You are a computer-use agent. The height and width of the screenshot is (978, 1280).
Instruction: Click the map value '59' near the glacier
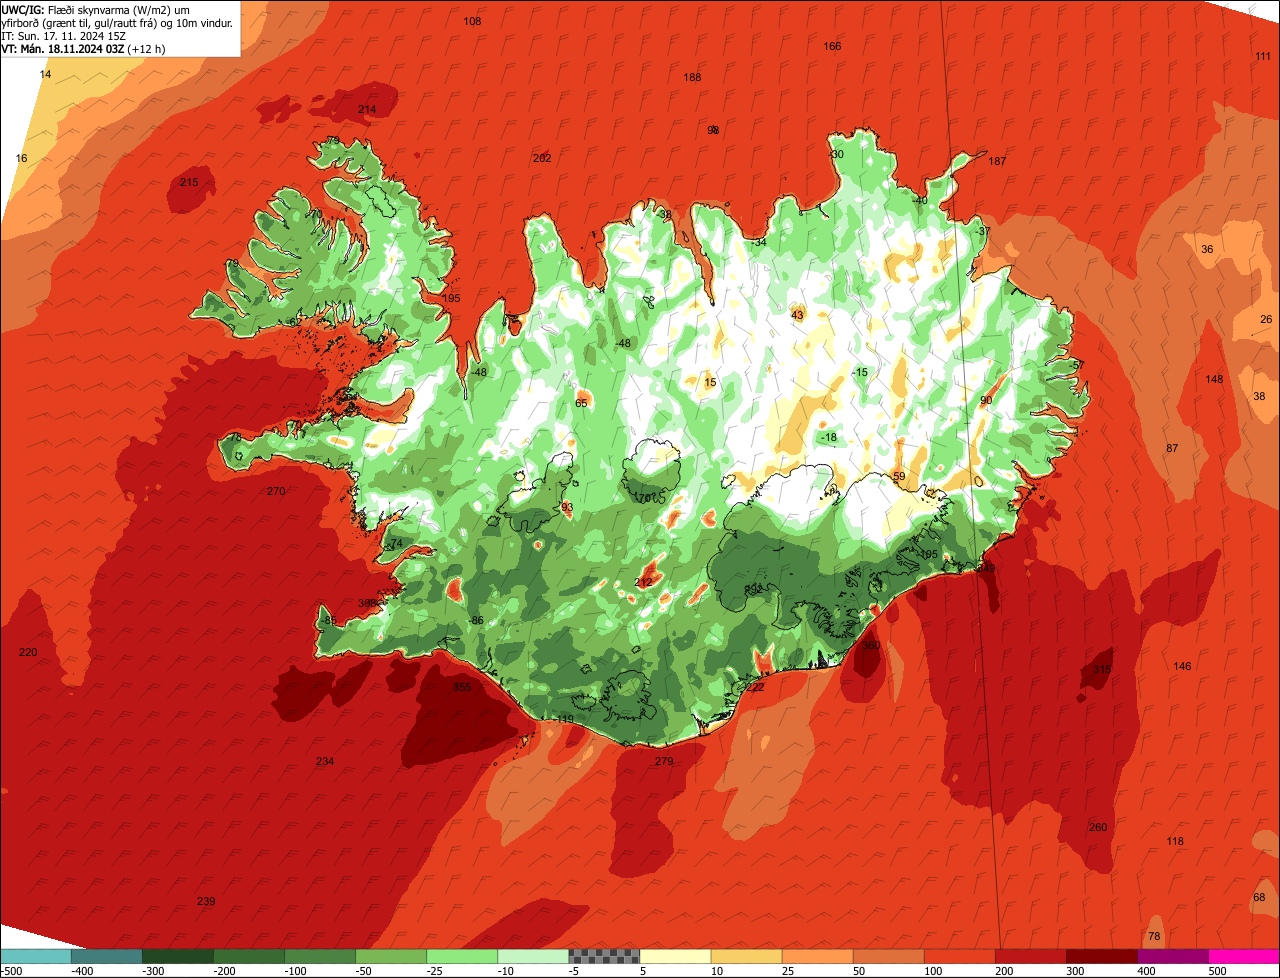tap(899, 476)
